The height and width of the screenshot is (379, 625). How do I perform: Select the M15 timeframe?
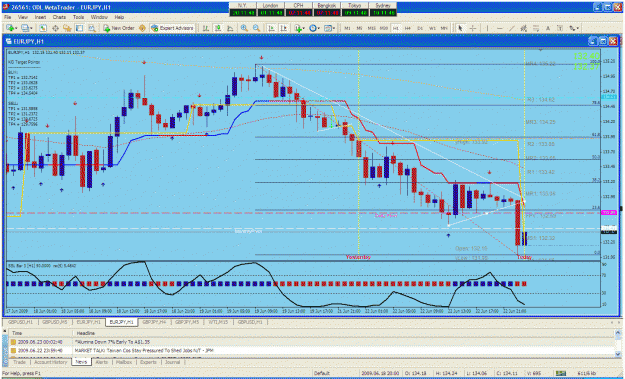click(371, 28)
